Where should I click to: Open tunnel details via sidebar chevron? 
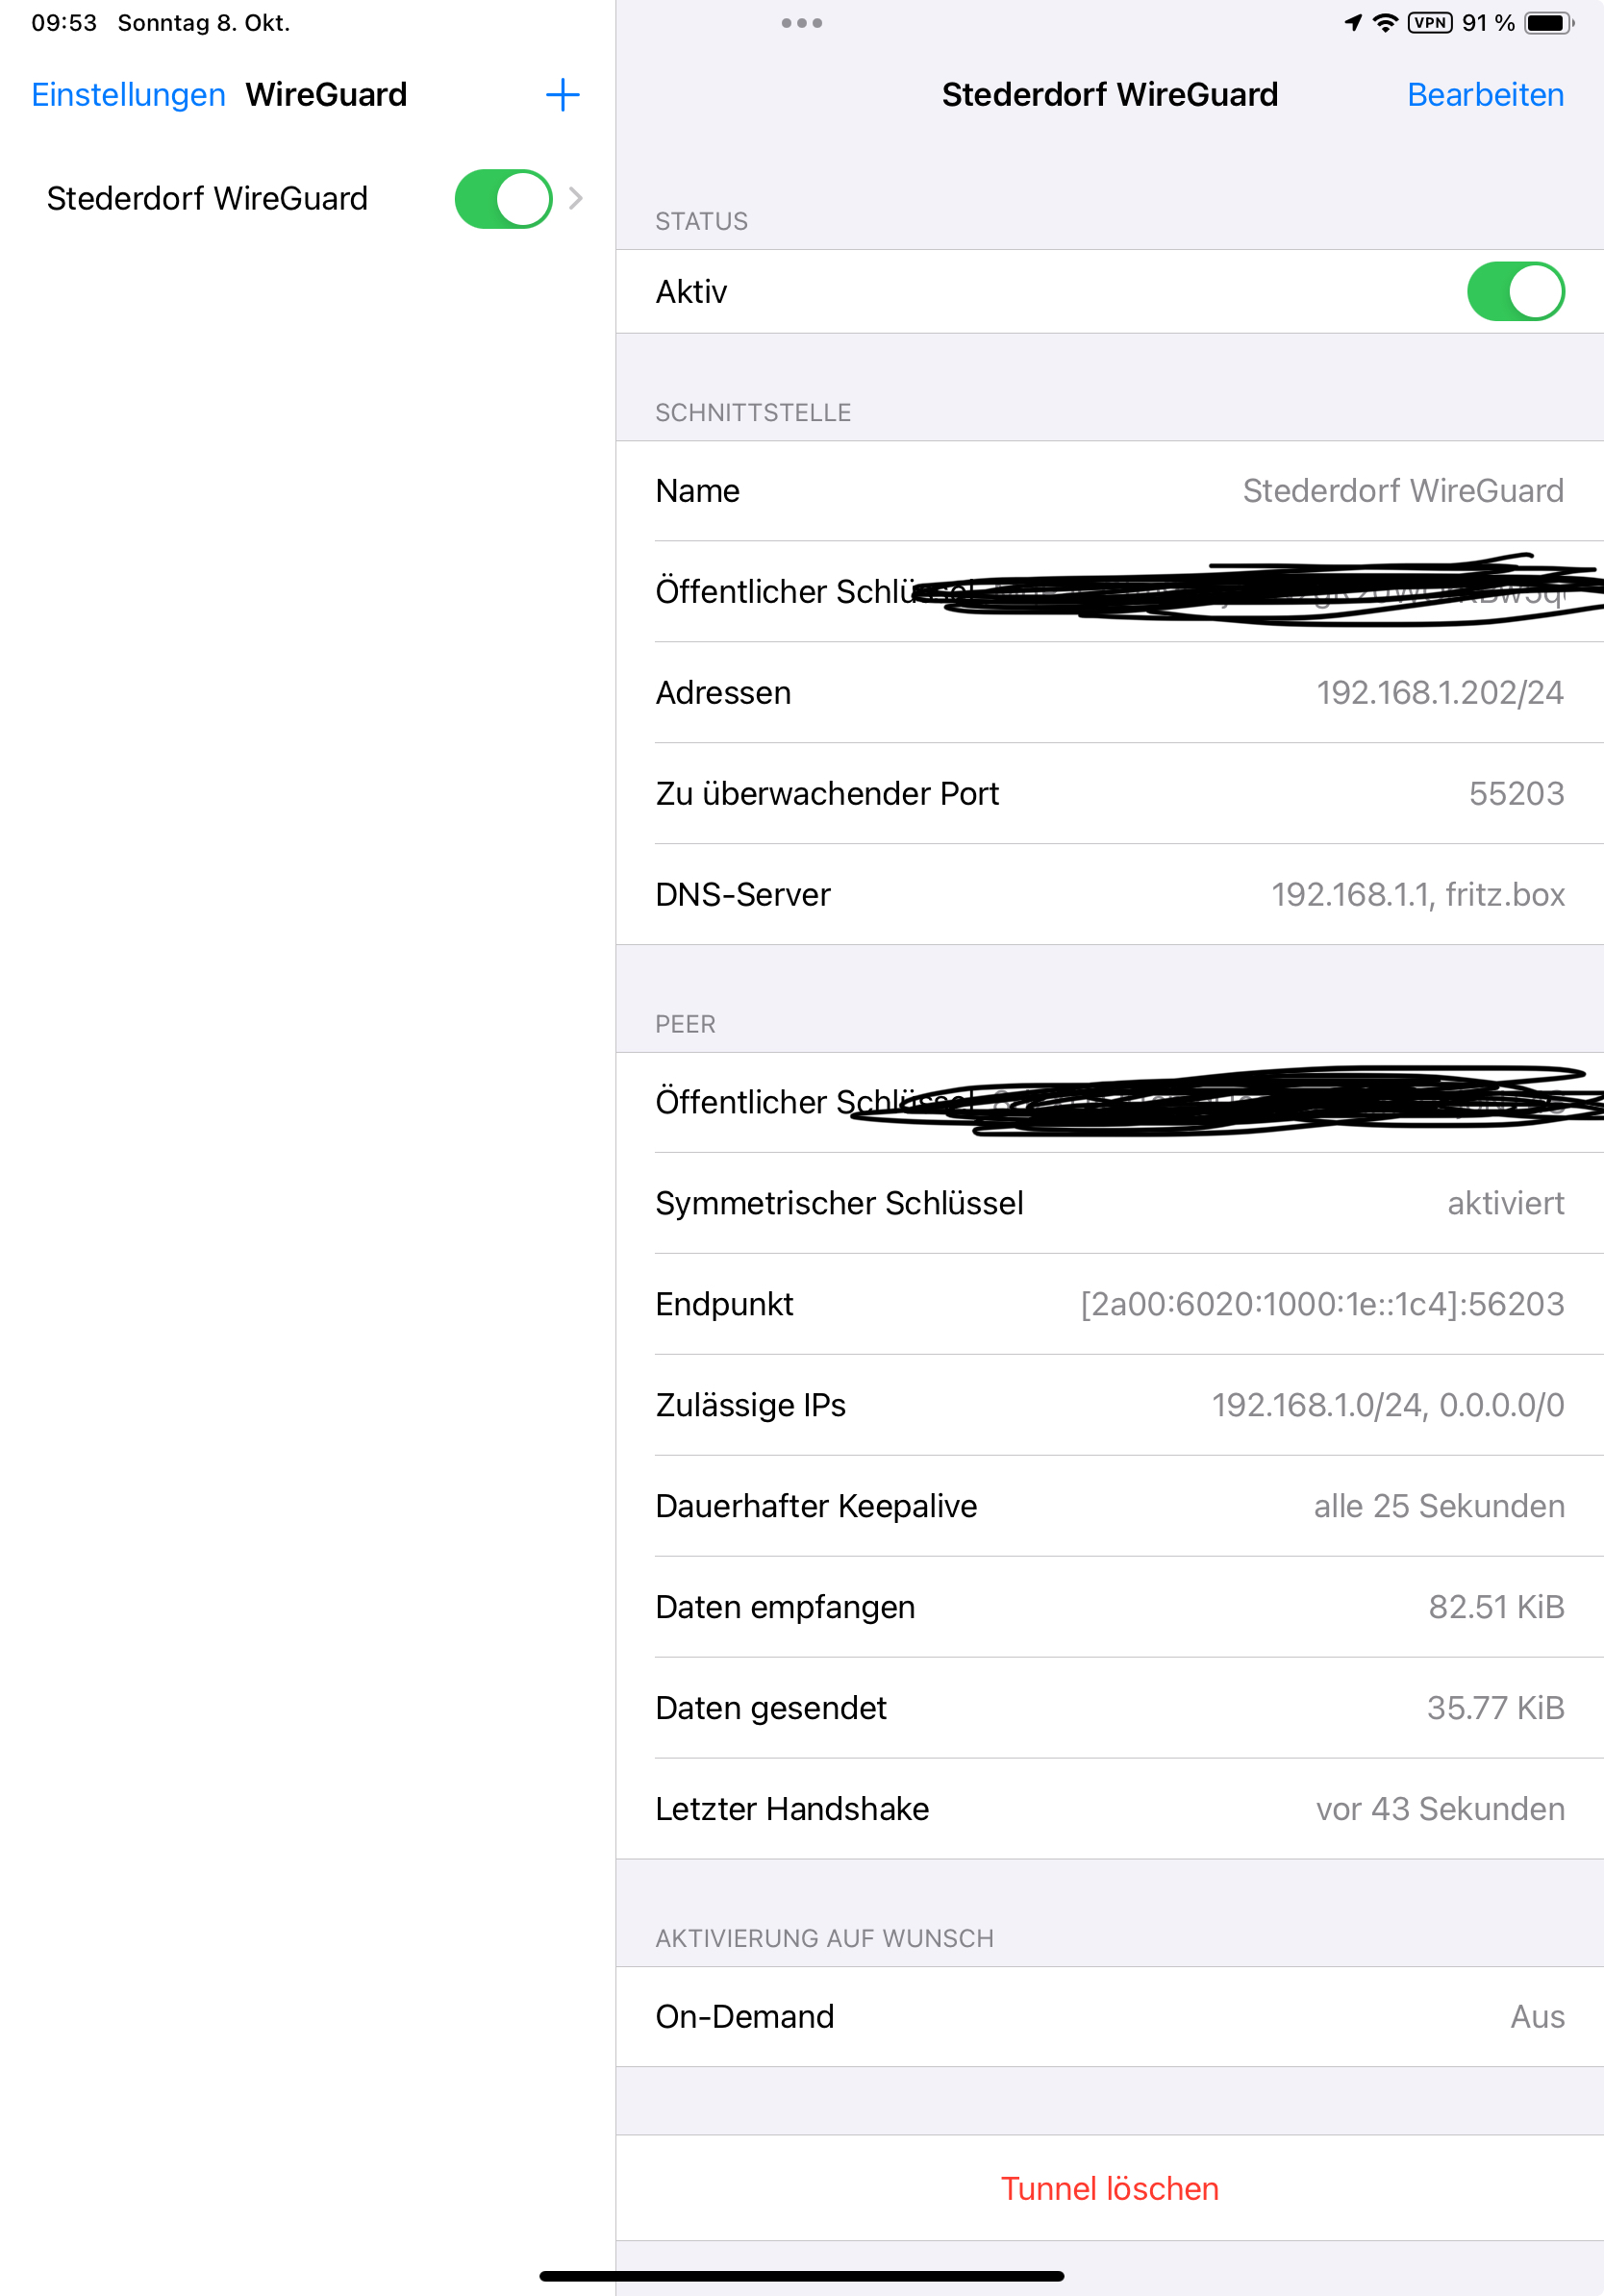(x=576, y=199)
